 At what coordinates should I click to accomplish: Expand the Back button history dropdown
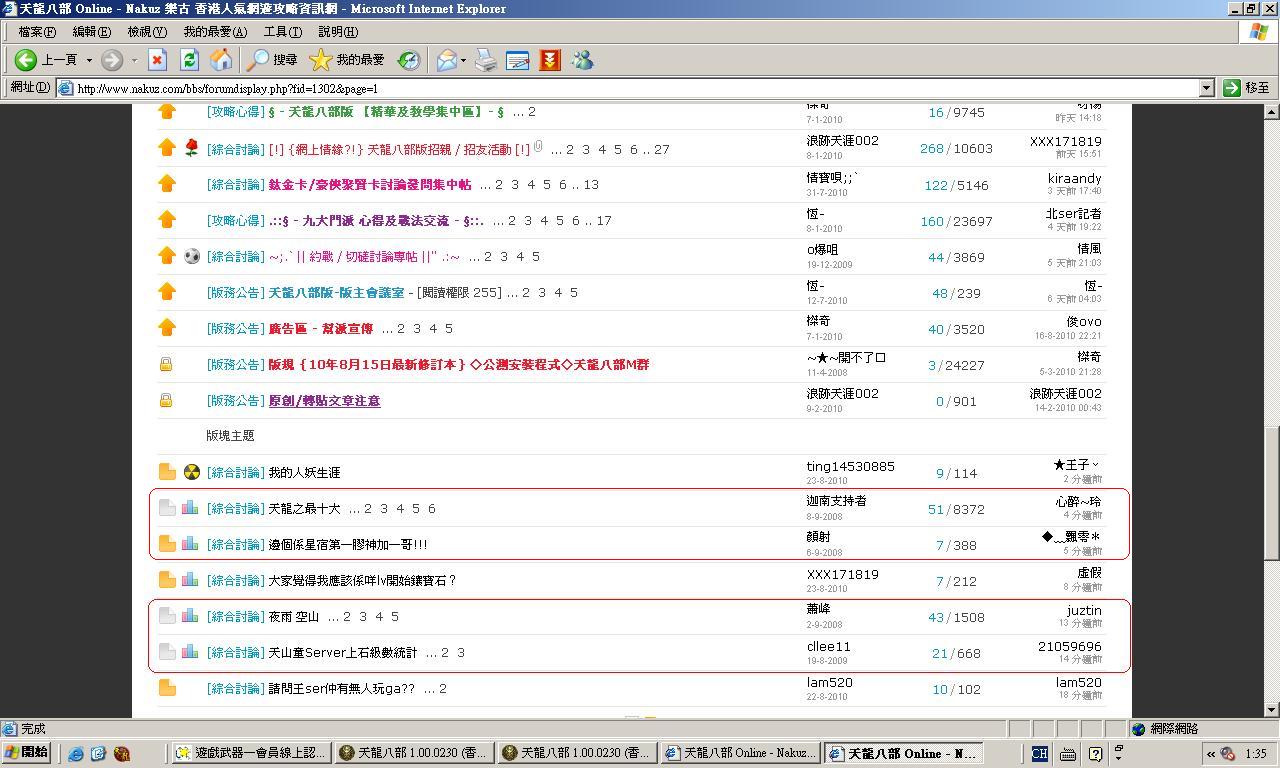(x=89, y=60)
